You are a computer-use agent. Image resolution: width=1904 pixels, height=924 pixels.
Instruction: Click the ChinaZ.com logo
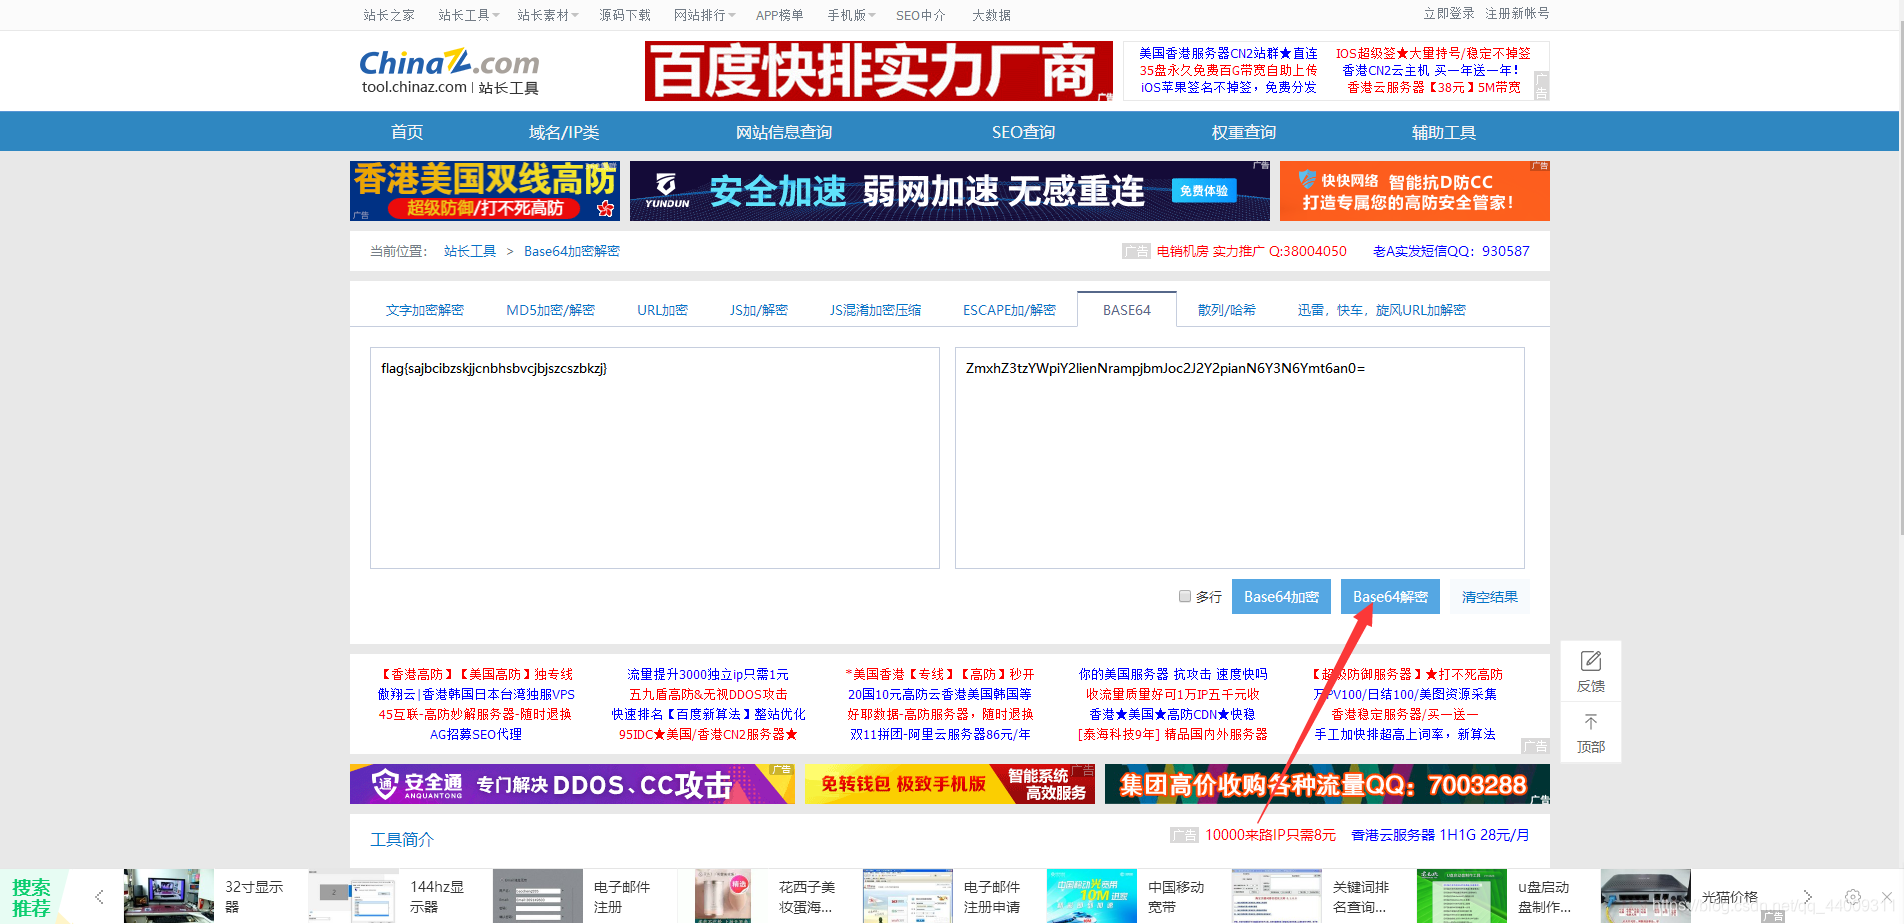tap(449, 62)
